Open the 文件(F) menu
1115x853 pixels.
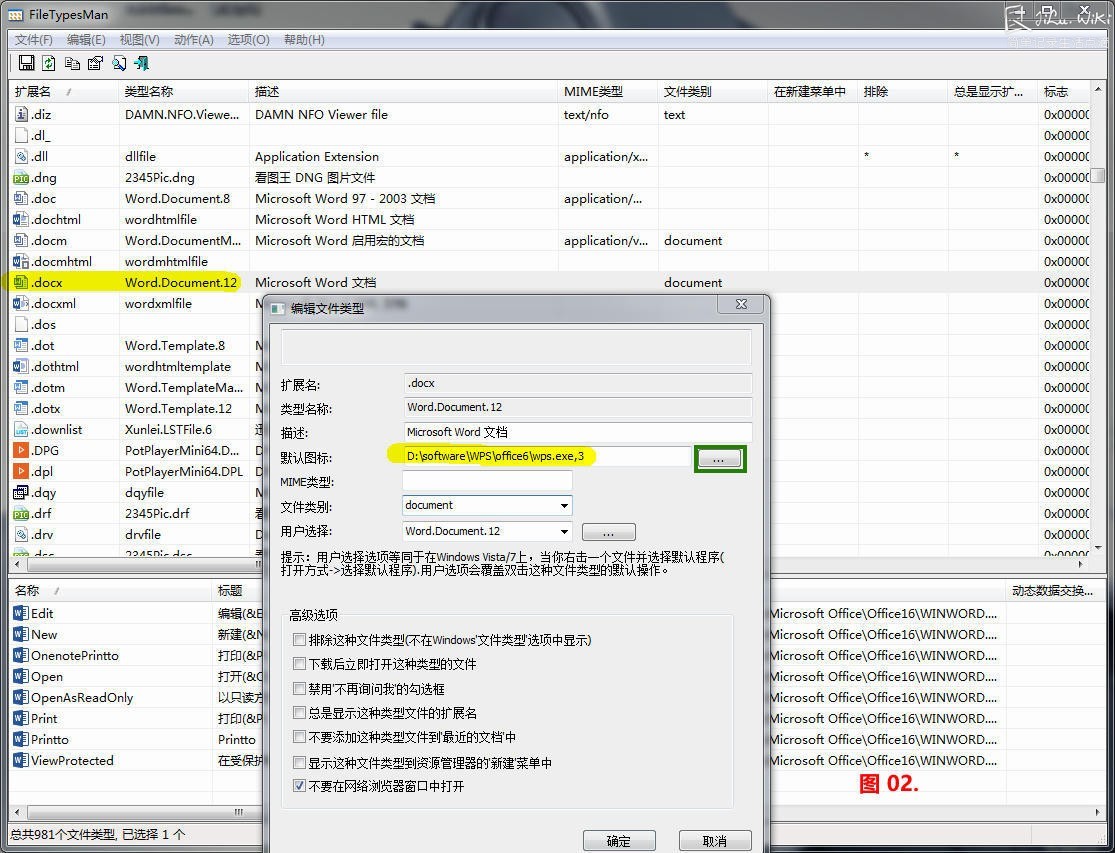click(33, 40)
